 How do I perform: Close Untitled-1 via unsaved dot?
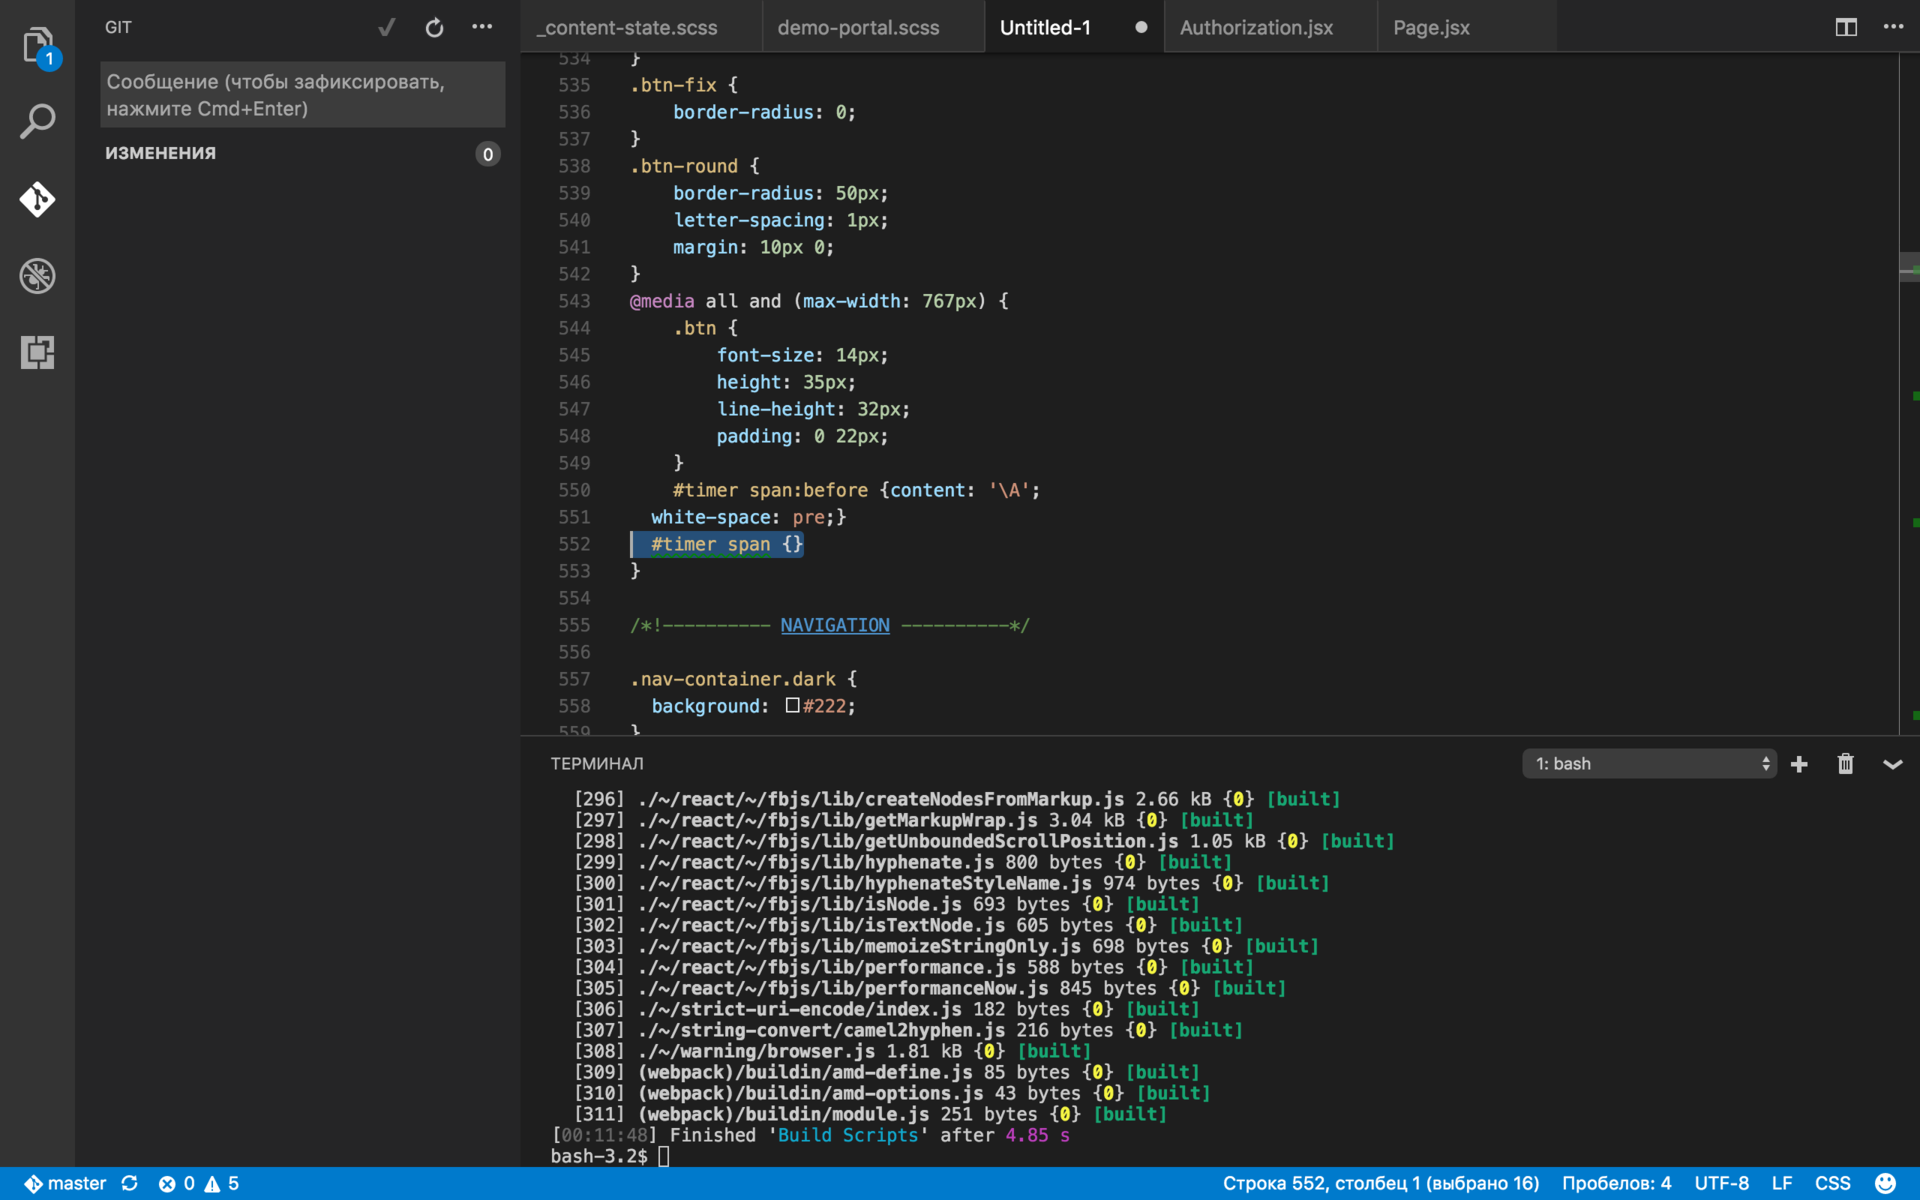(x=1141, y=28)
